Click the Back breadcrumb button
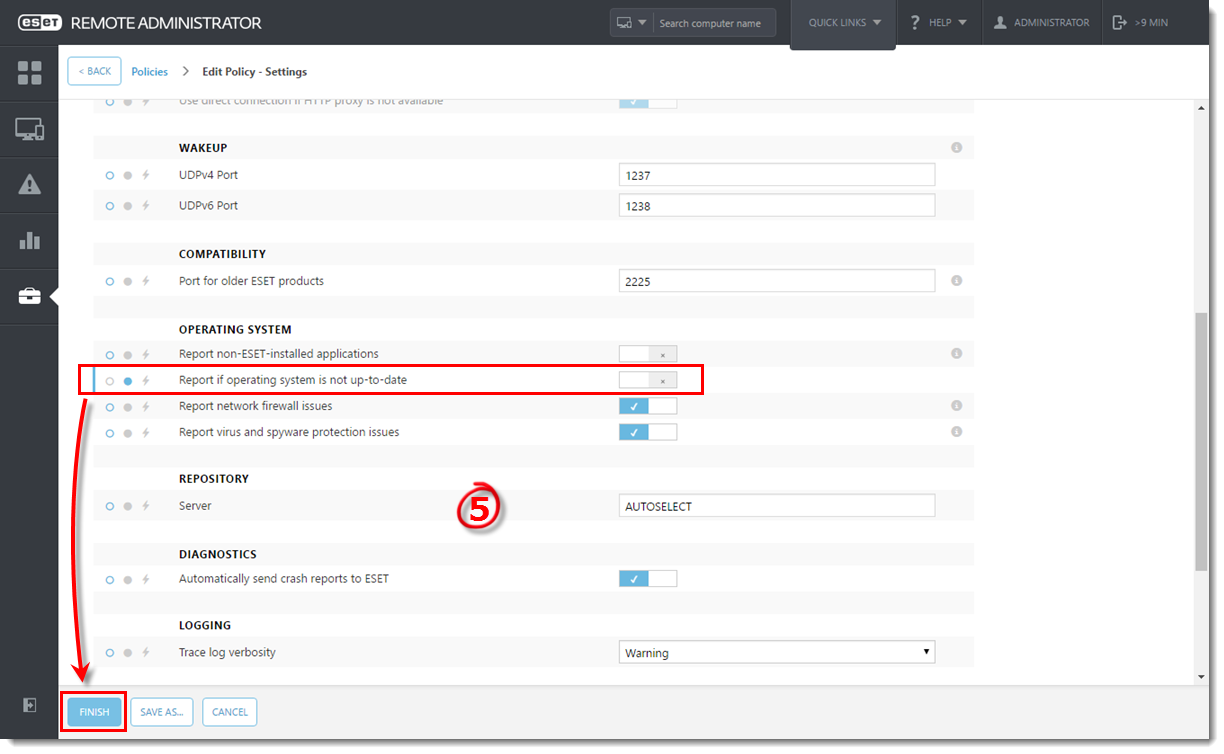 93,71
